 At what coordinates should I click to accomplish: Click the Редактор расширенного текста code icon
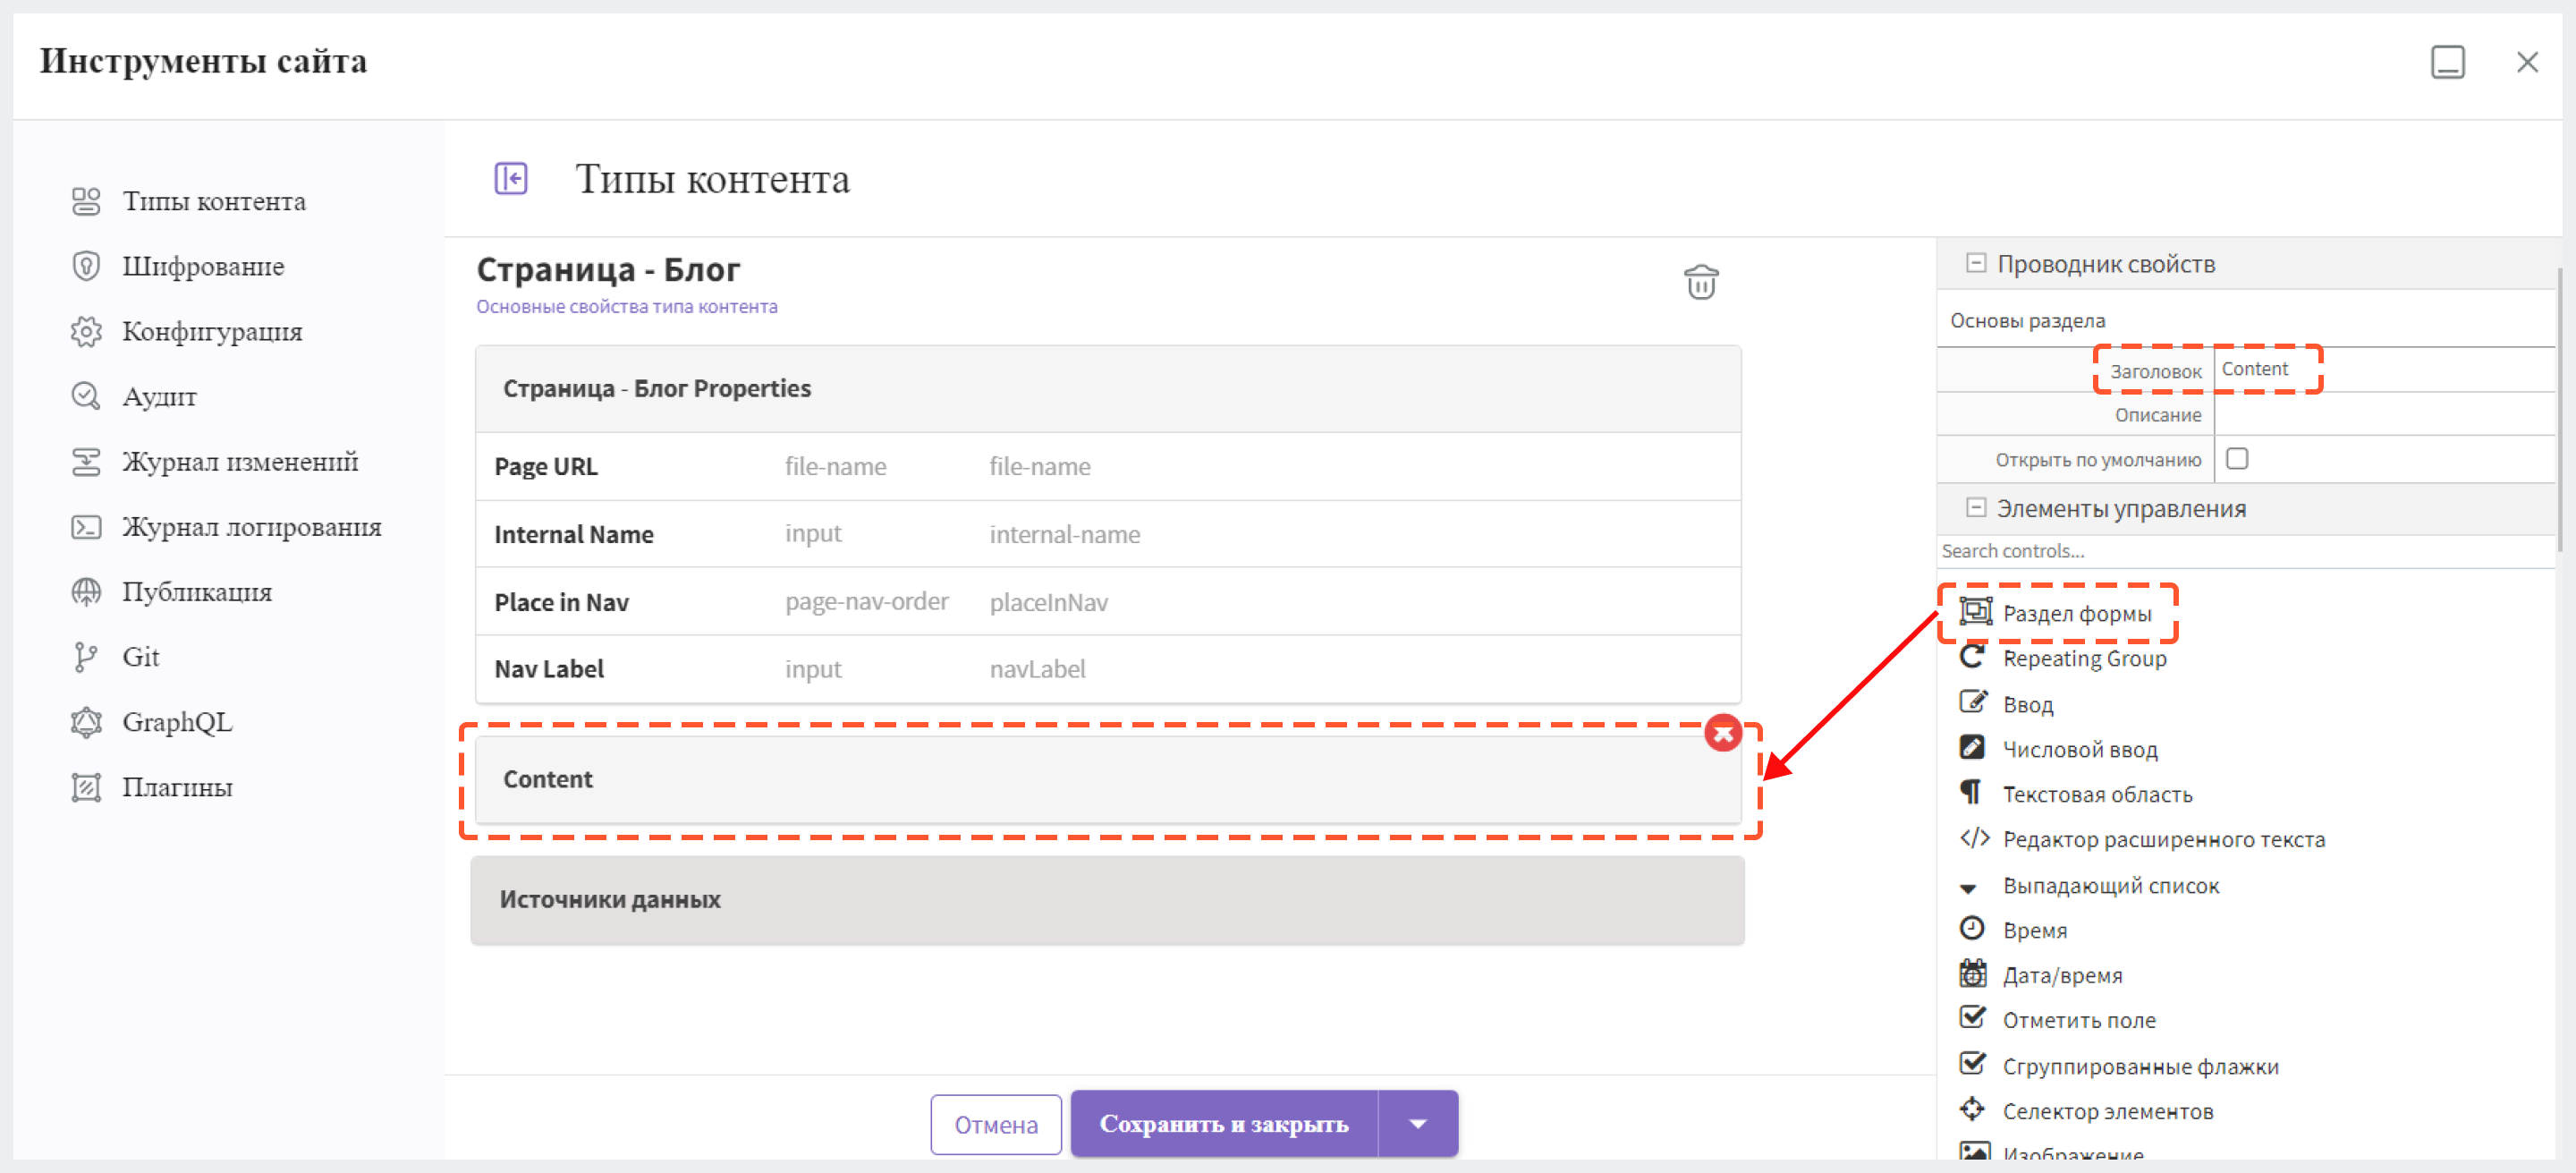pyautogui.click(x=1974, y=838)
